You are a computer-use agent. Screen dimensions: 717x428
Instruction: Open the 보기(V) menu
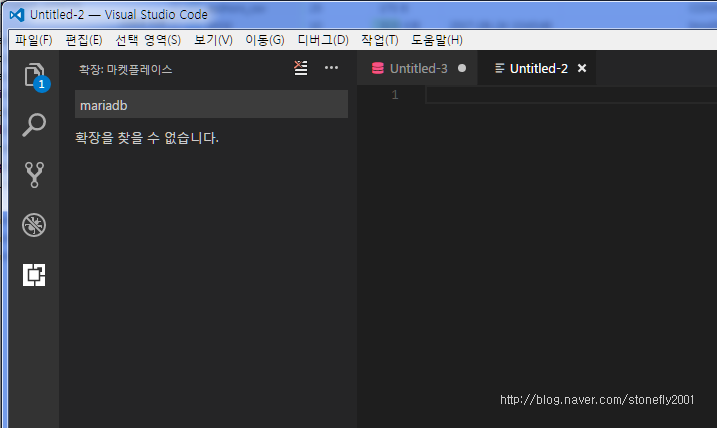[x=214, y=40]
